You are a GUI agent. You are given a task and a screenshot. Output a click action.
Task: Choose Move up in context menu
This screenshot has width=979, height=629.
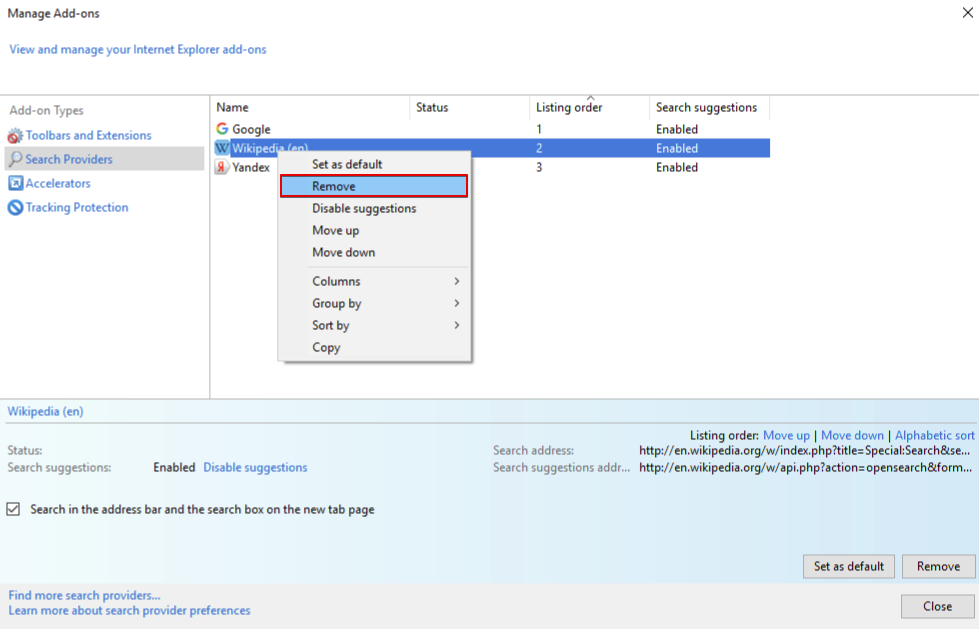pos(375,230)
